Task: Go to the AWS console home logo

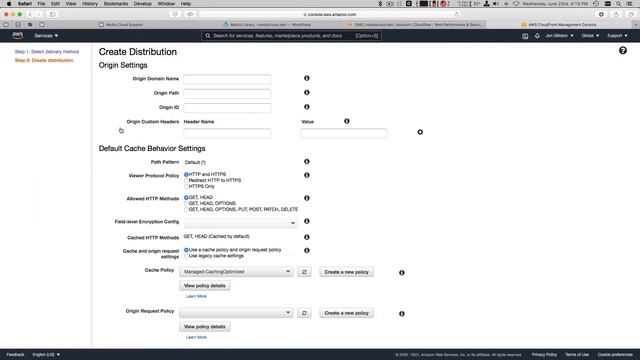Action: (x=18, y=36)
